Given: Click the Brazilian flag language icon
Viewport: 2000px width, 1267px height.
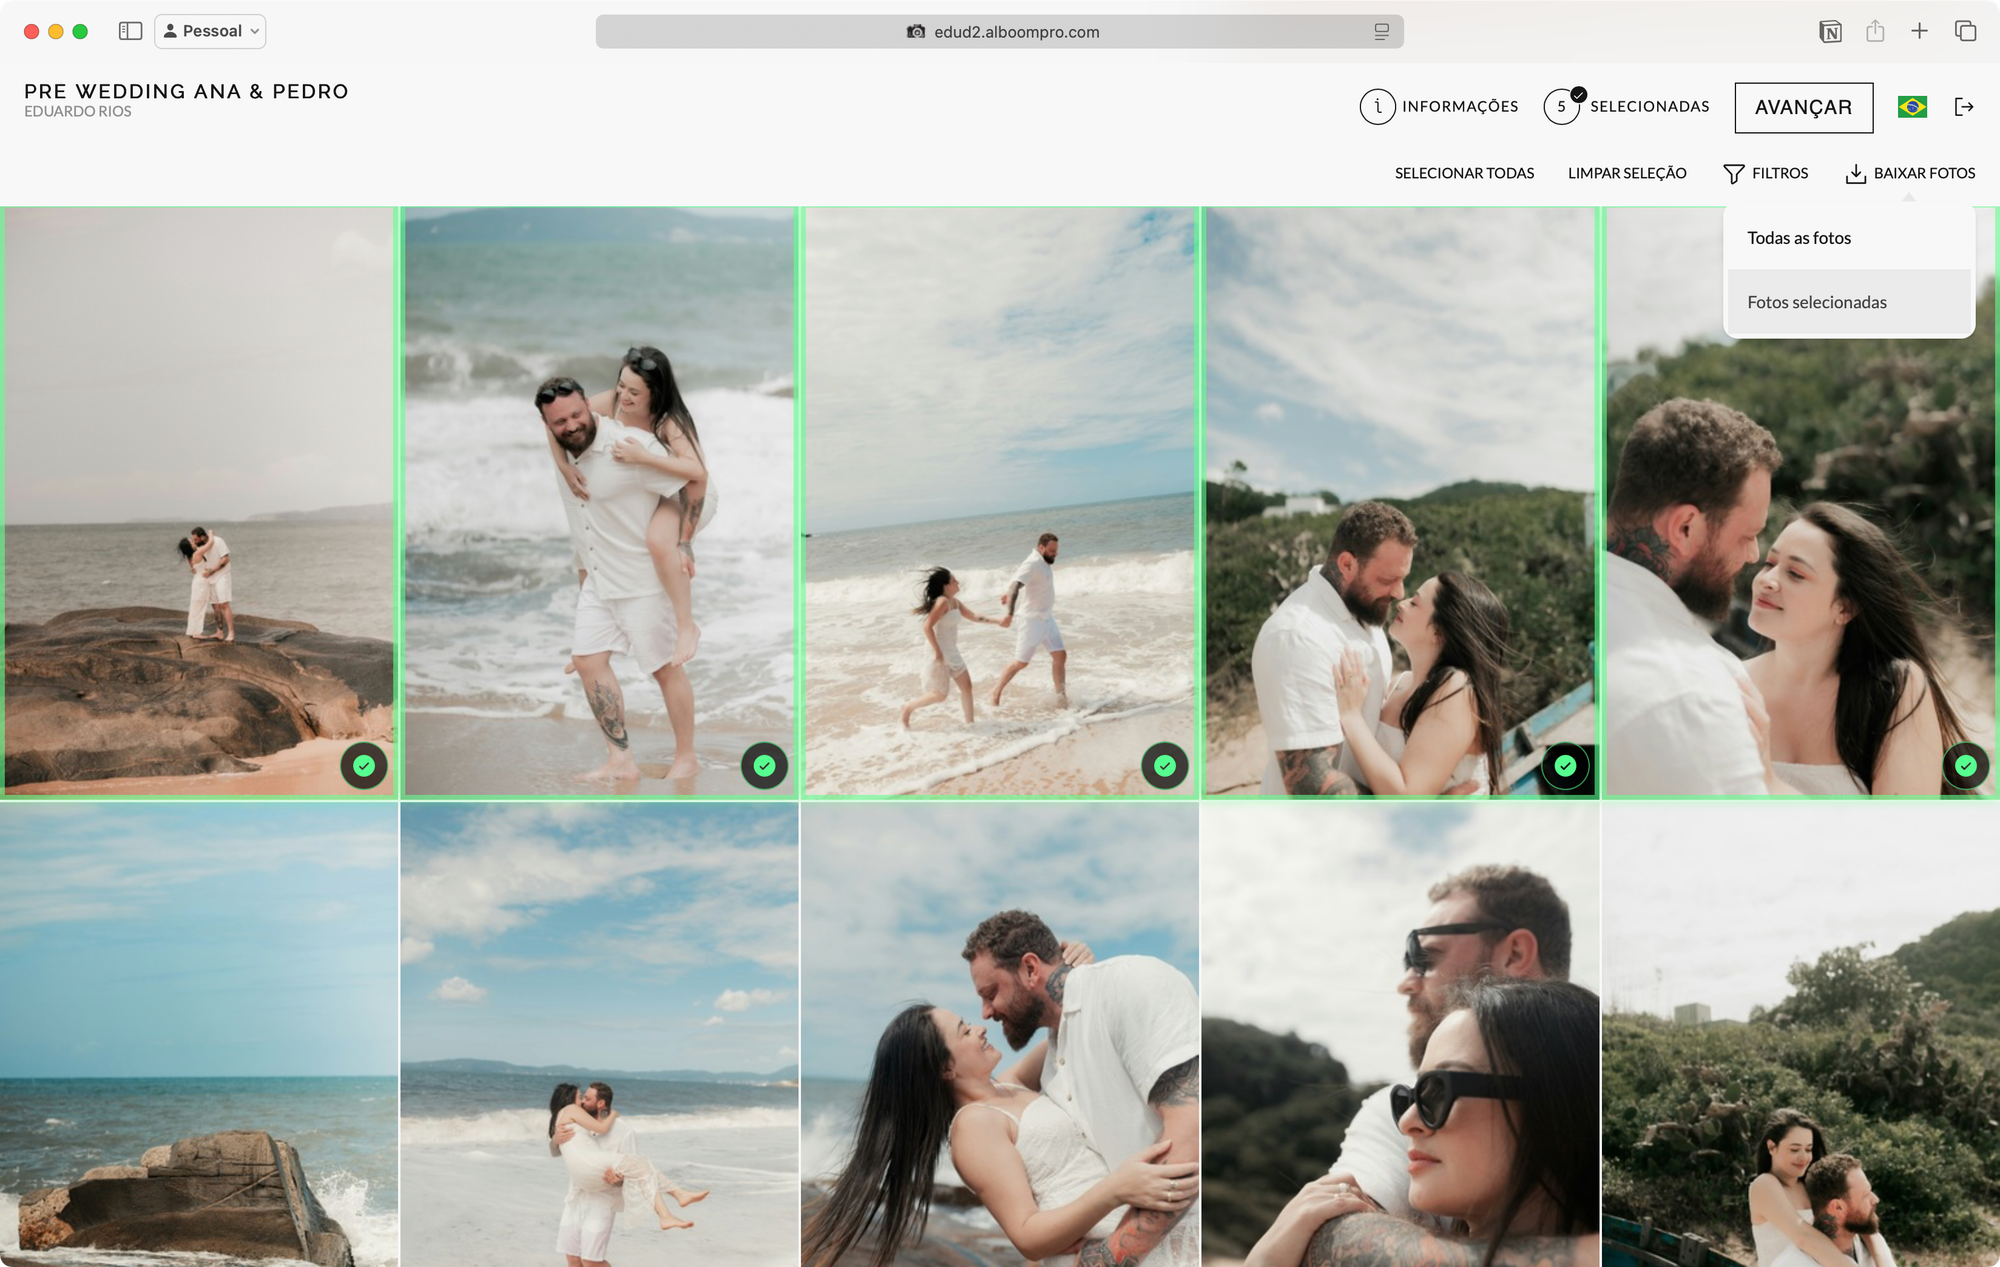Looking at the screenshot, I should pyautogui.click(x=1912, y=106).
